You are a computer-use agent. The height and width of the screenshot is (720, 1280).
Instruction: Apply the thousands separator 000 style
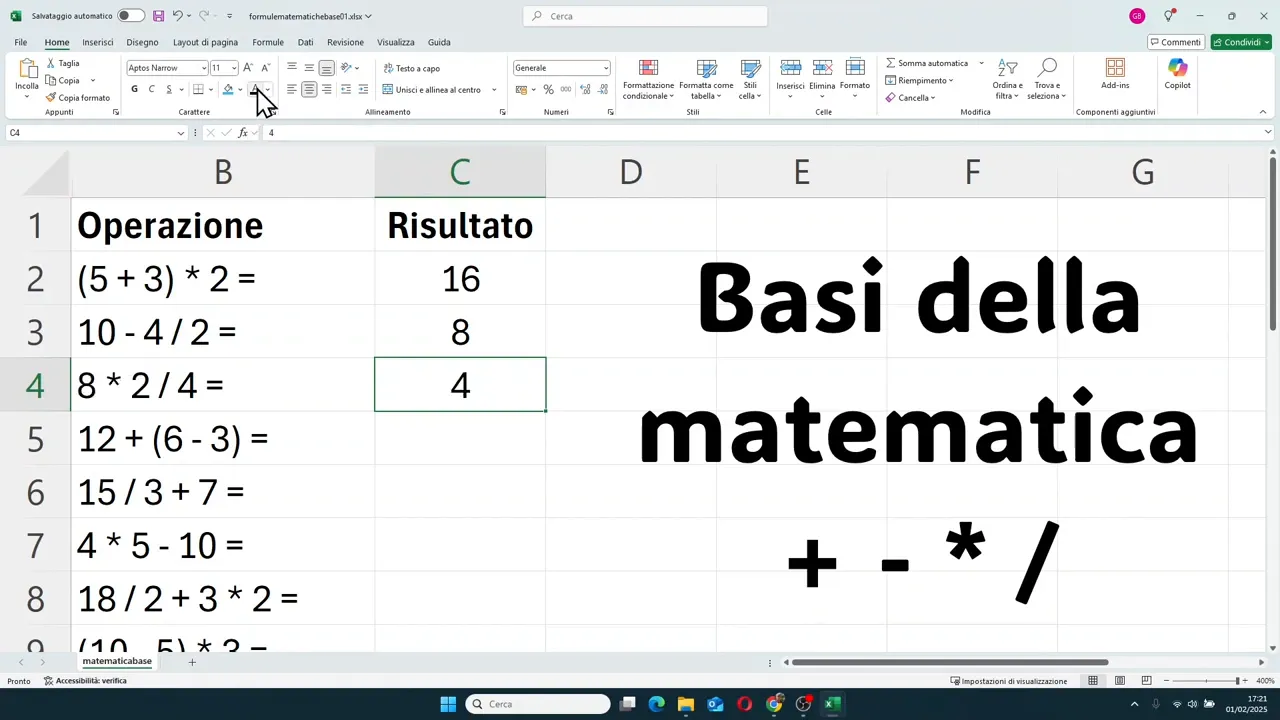coord(566,89)
